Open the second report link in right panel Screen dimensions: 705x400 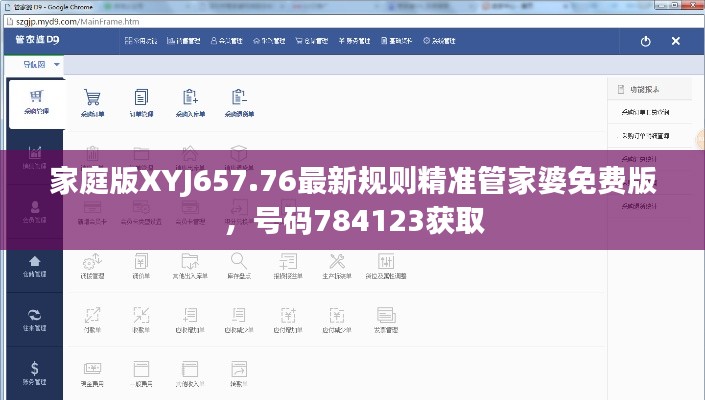646,134
